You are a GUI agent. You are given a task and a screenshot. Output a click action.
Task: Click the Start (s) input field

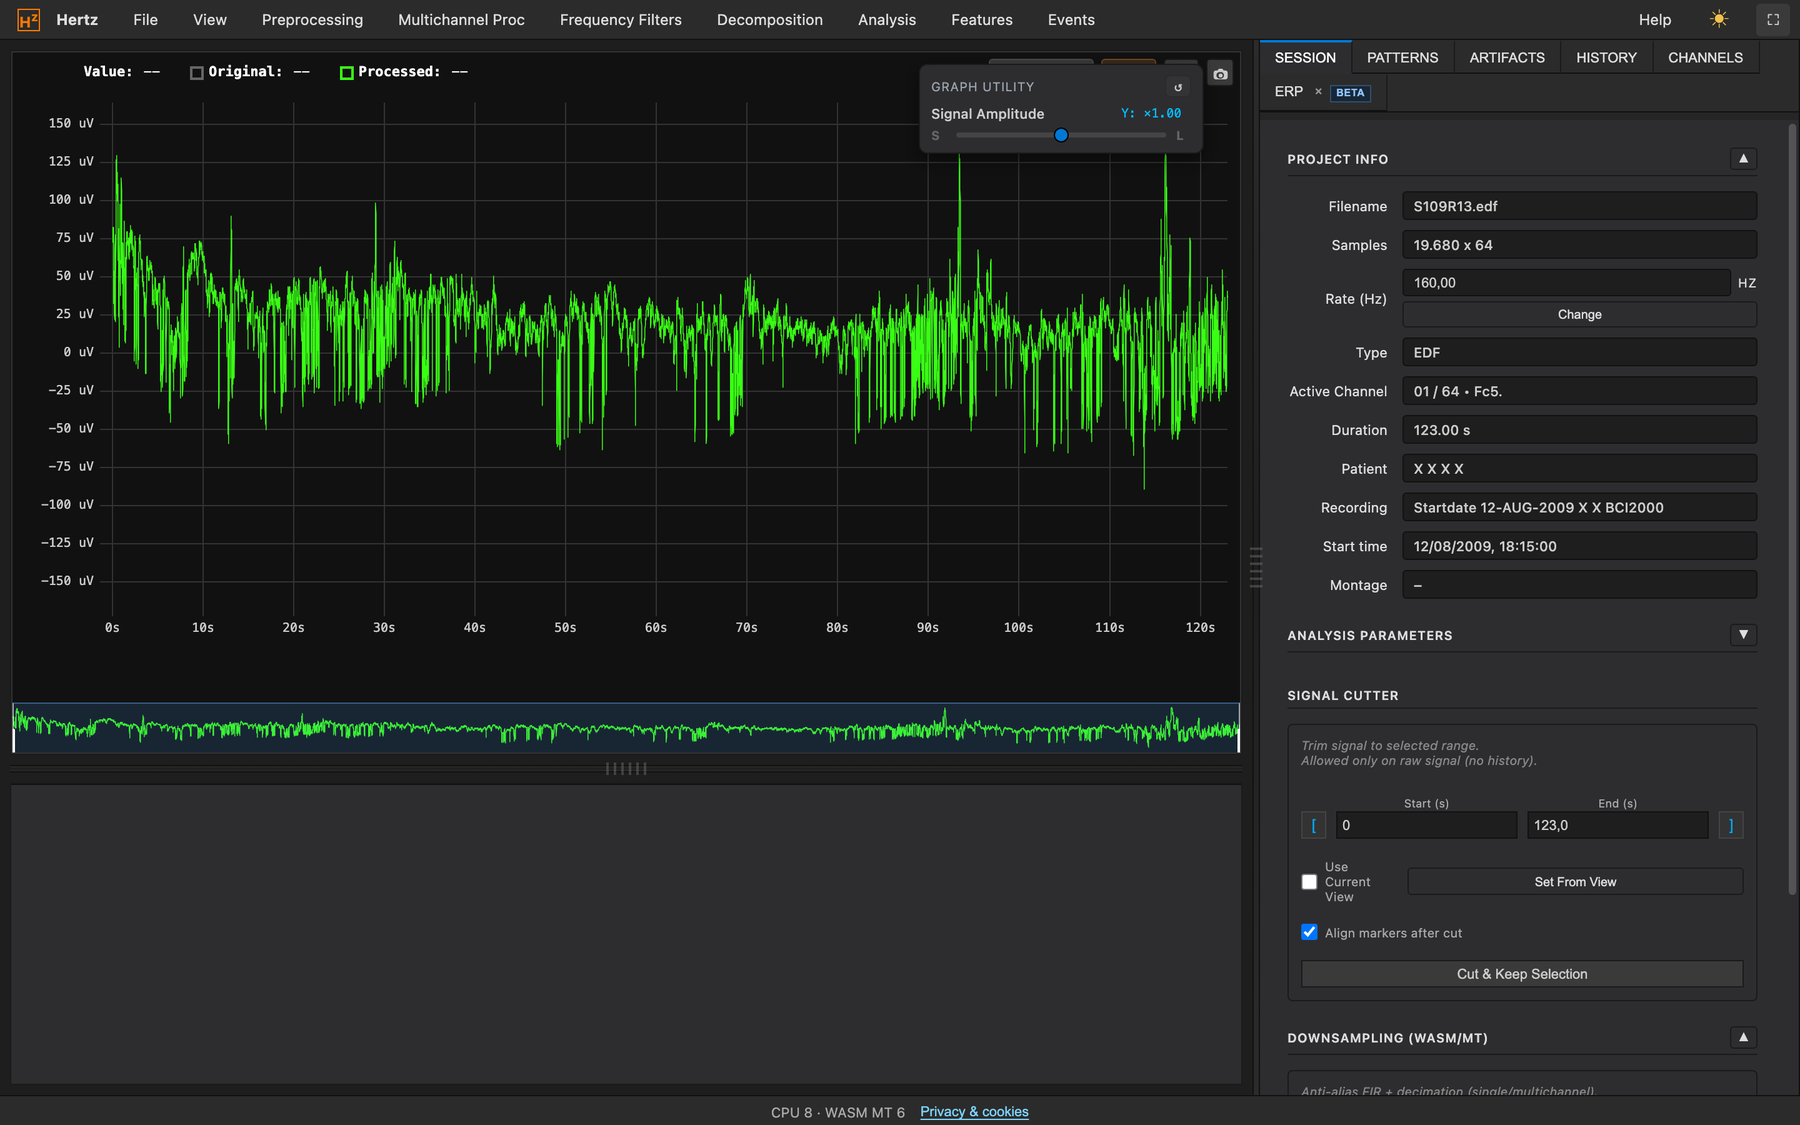pos(1426,825)
